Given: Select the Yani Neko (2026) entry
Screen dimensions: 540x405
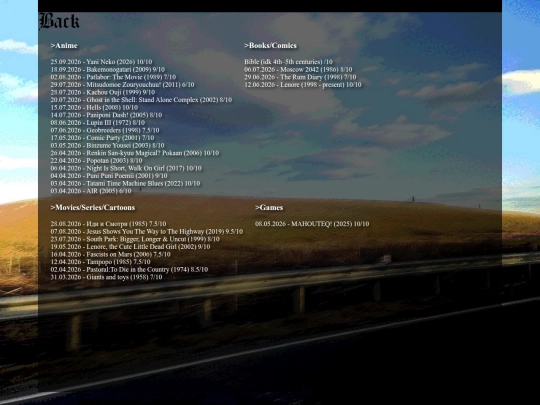Looking at the screenshot, I should (x=101, y=62).
